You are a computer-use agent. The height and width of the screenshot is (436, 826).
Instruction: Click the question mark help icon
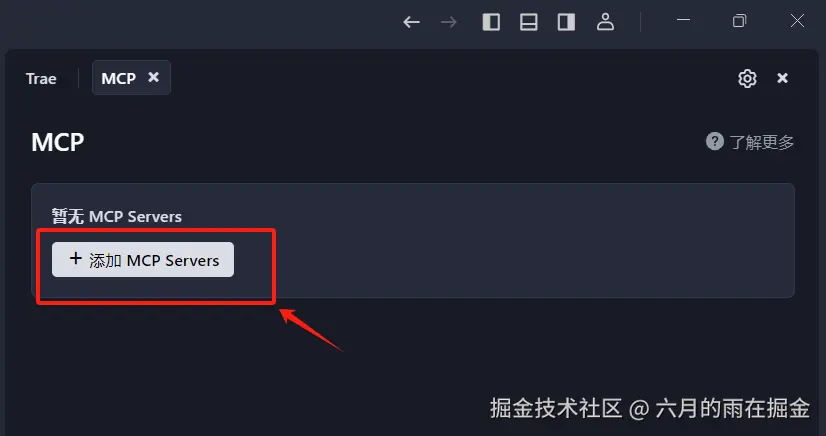point(714,141)
